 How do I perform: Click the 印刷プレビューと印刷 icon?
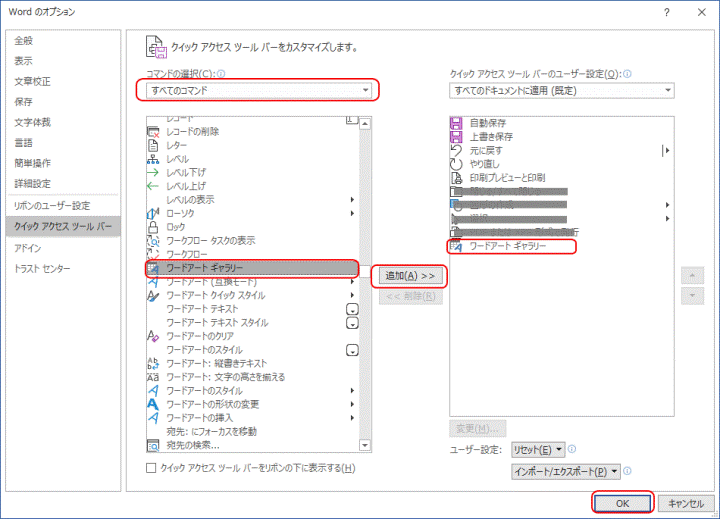click(456, 178)
